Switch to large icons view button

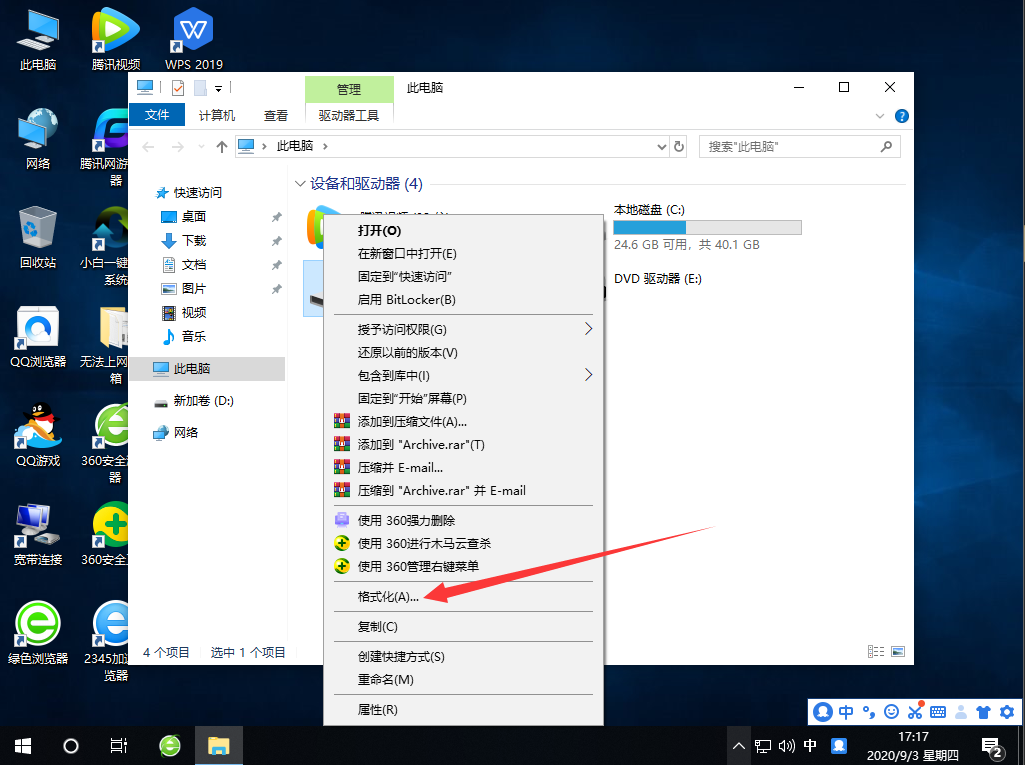click(x=897, y=652)
